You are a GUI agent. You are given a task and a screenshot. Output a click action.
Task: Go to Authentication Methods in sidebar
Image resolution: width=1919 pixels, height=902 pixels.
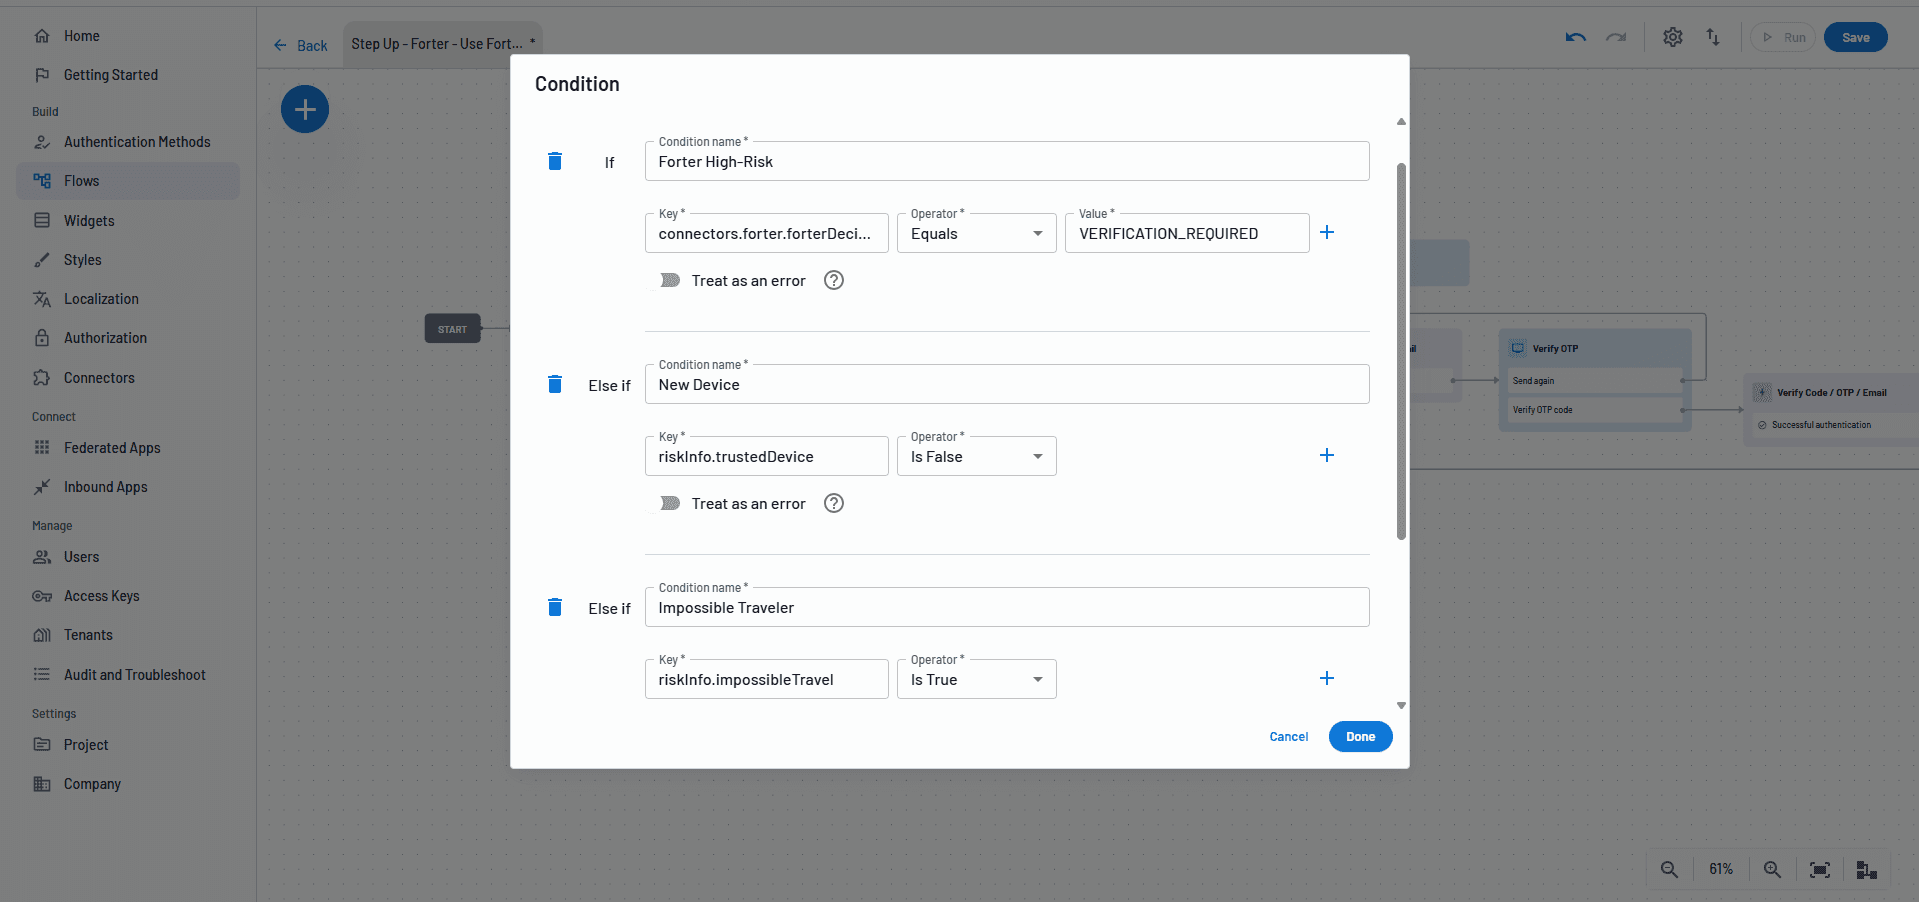(x=137, y=142)
